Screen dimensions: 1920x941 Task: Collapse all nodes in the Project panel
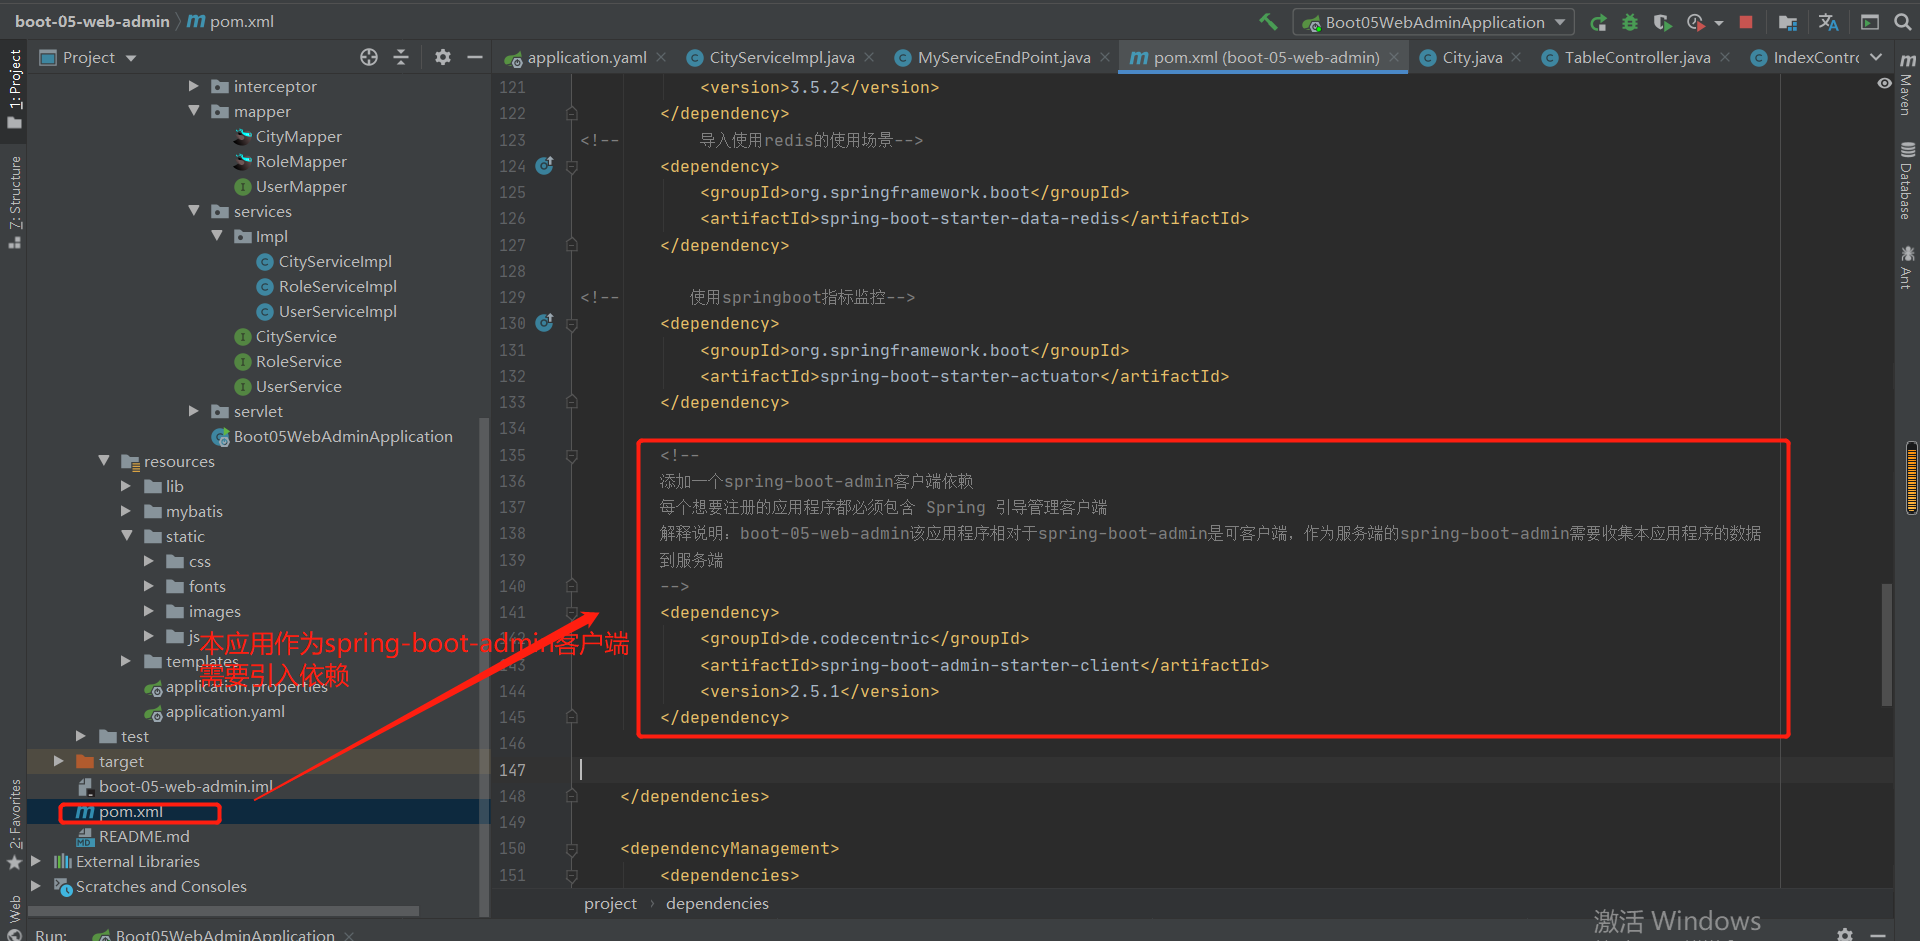pyautogui.click(x=401, y=57)
